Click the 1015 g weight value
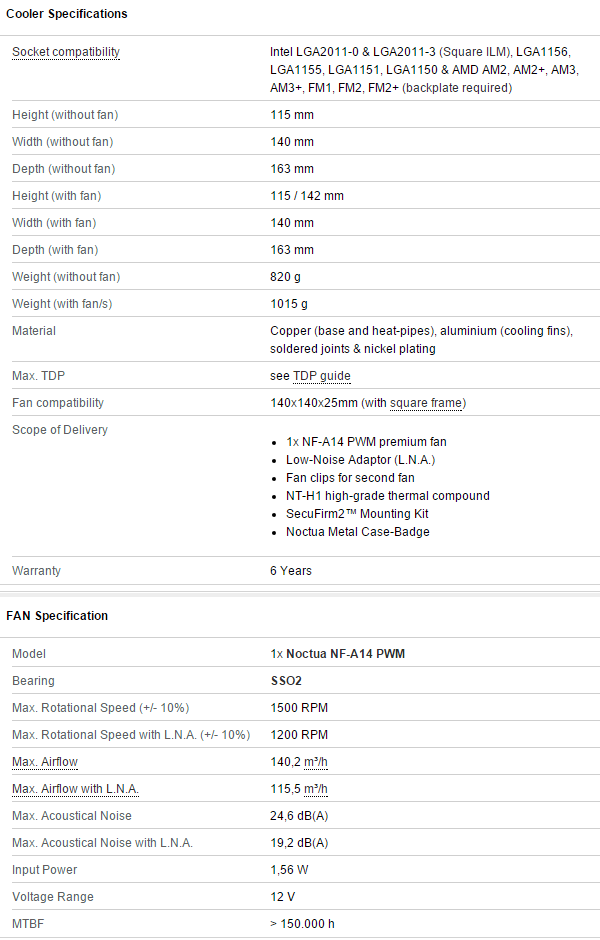 [289, 304]
